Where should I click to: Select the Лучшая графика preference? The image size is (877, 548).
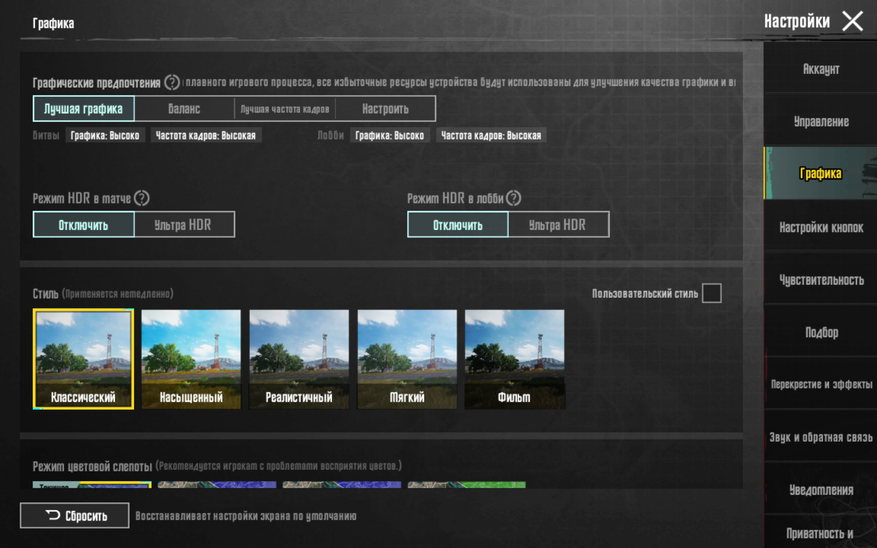click(83, 108)
